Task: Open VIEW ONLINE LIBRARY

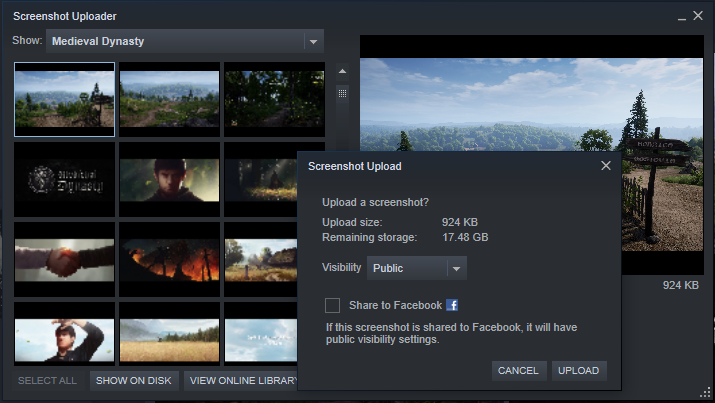Action: click(241, 381)
